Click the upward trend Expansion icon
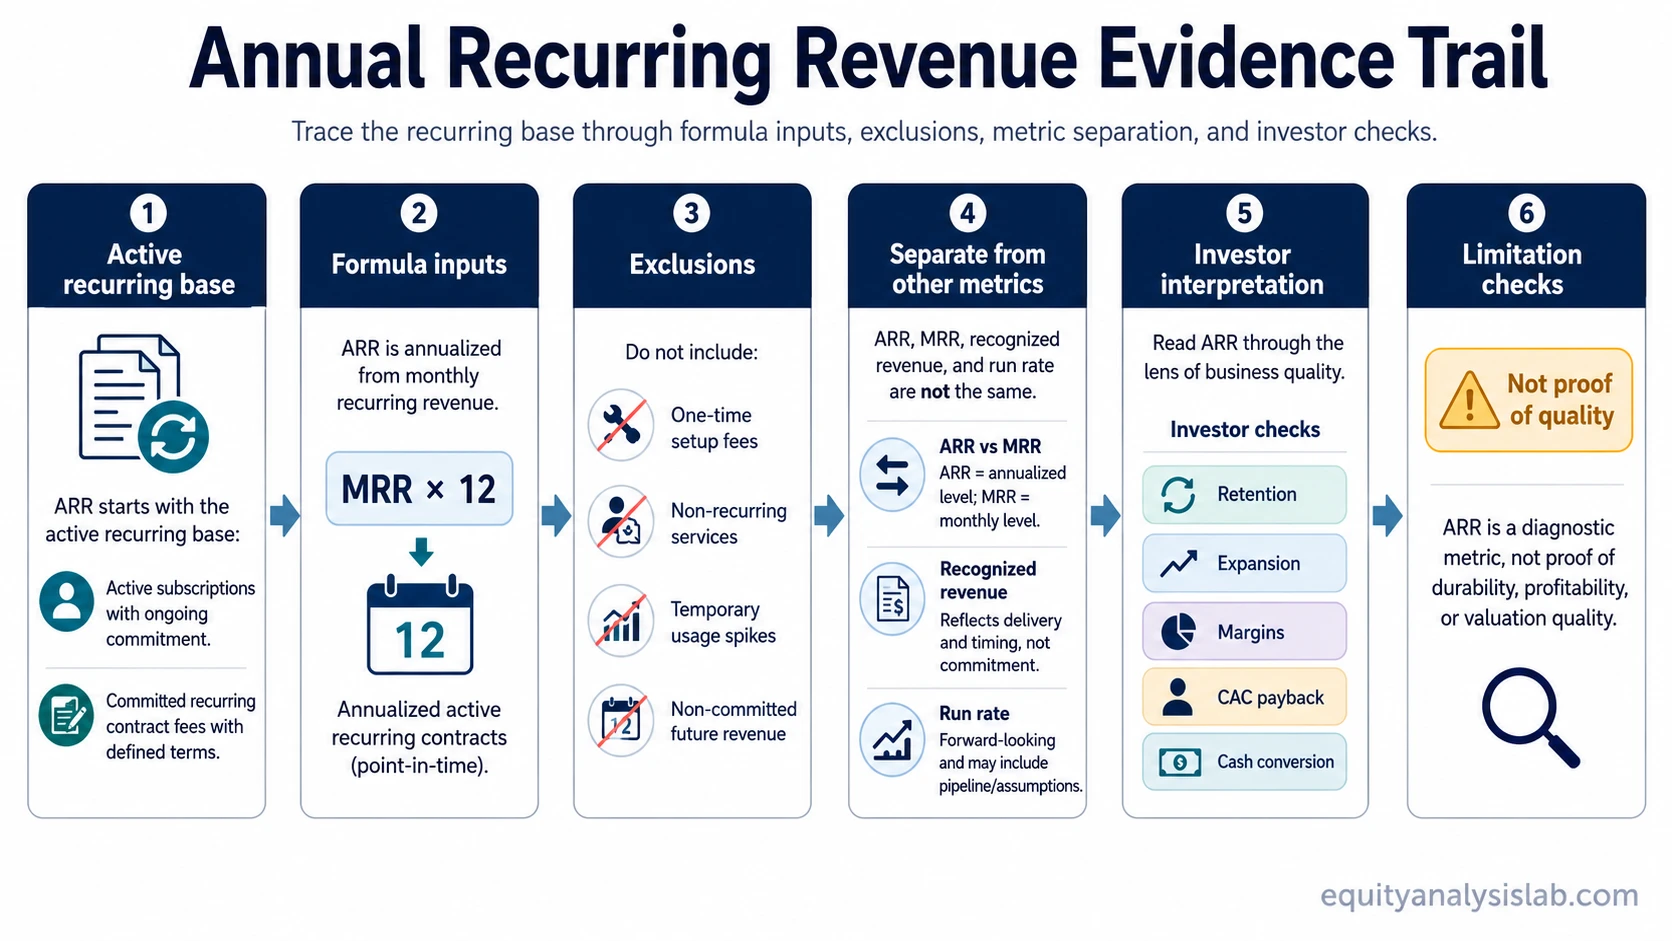Viewport: 1672px width, 941px height. coord(1179,564)
